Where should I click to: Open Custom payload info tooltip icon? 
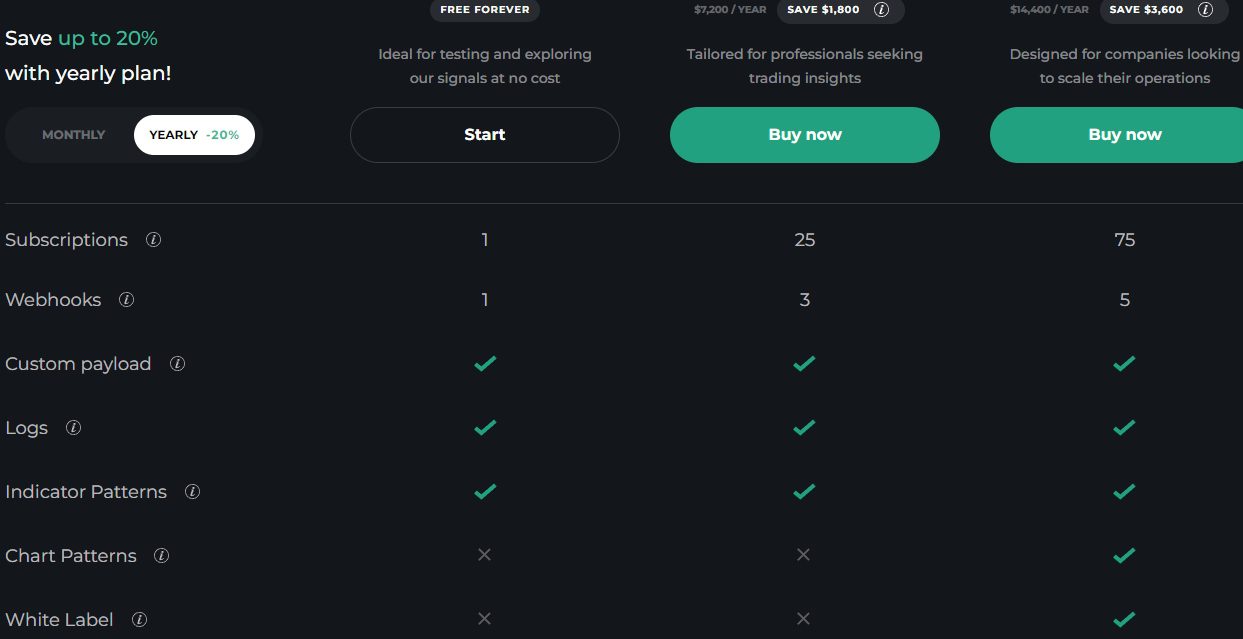click(177, 364)
